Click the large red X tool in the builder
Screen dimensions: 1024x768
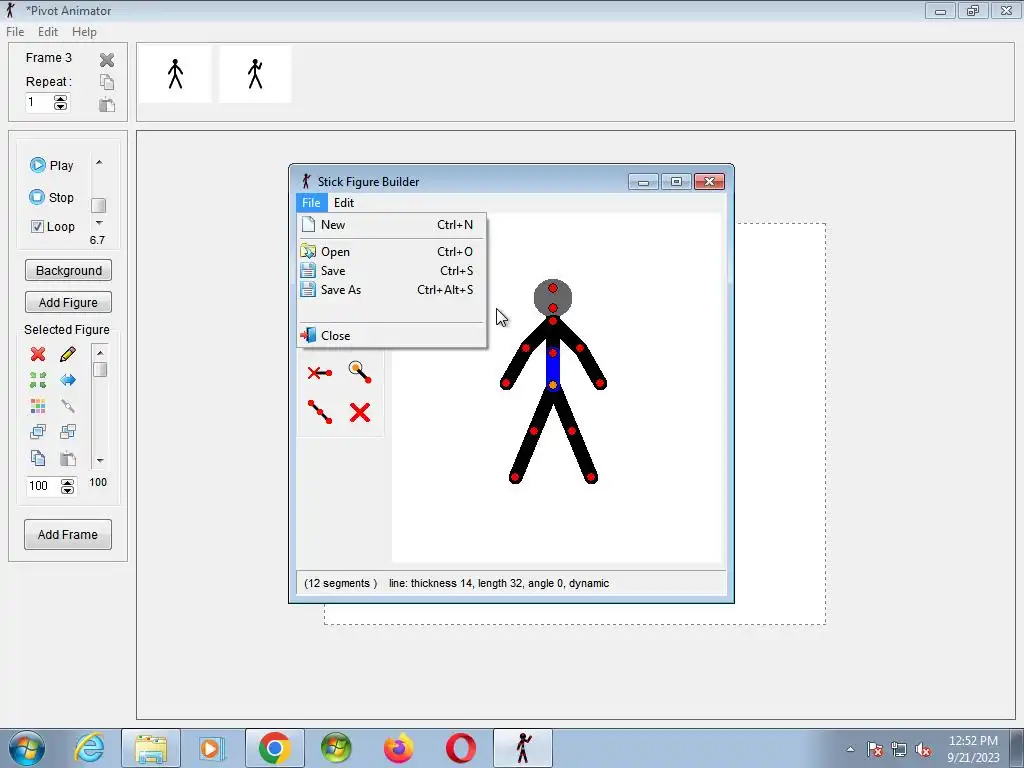pyautogui.click(x=360, y=412)
